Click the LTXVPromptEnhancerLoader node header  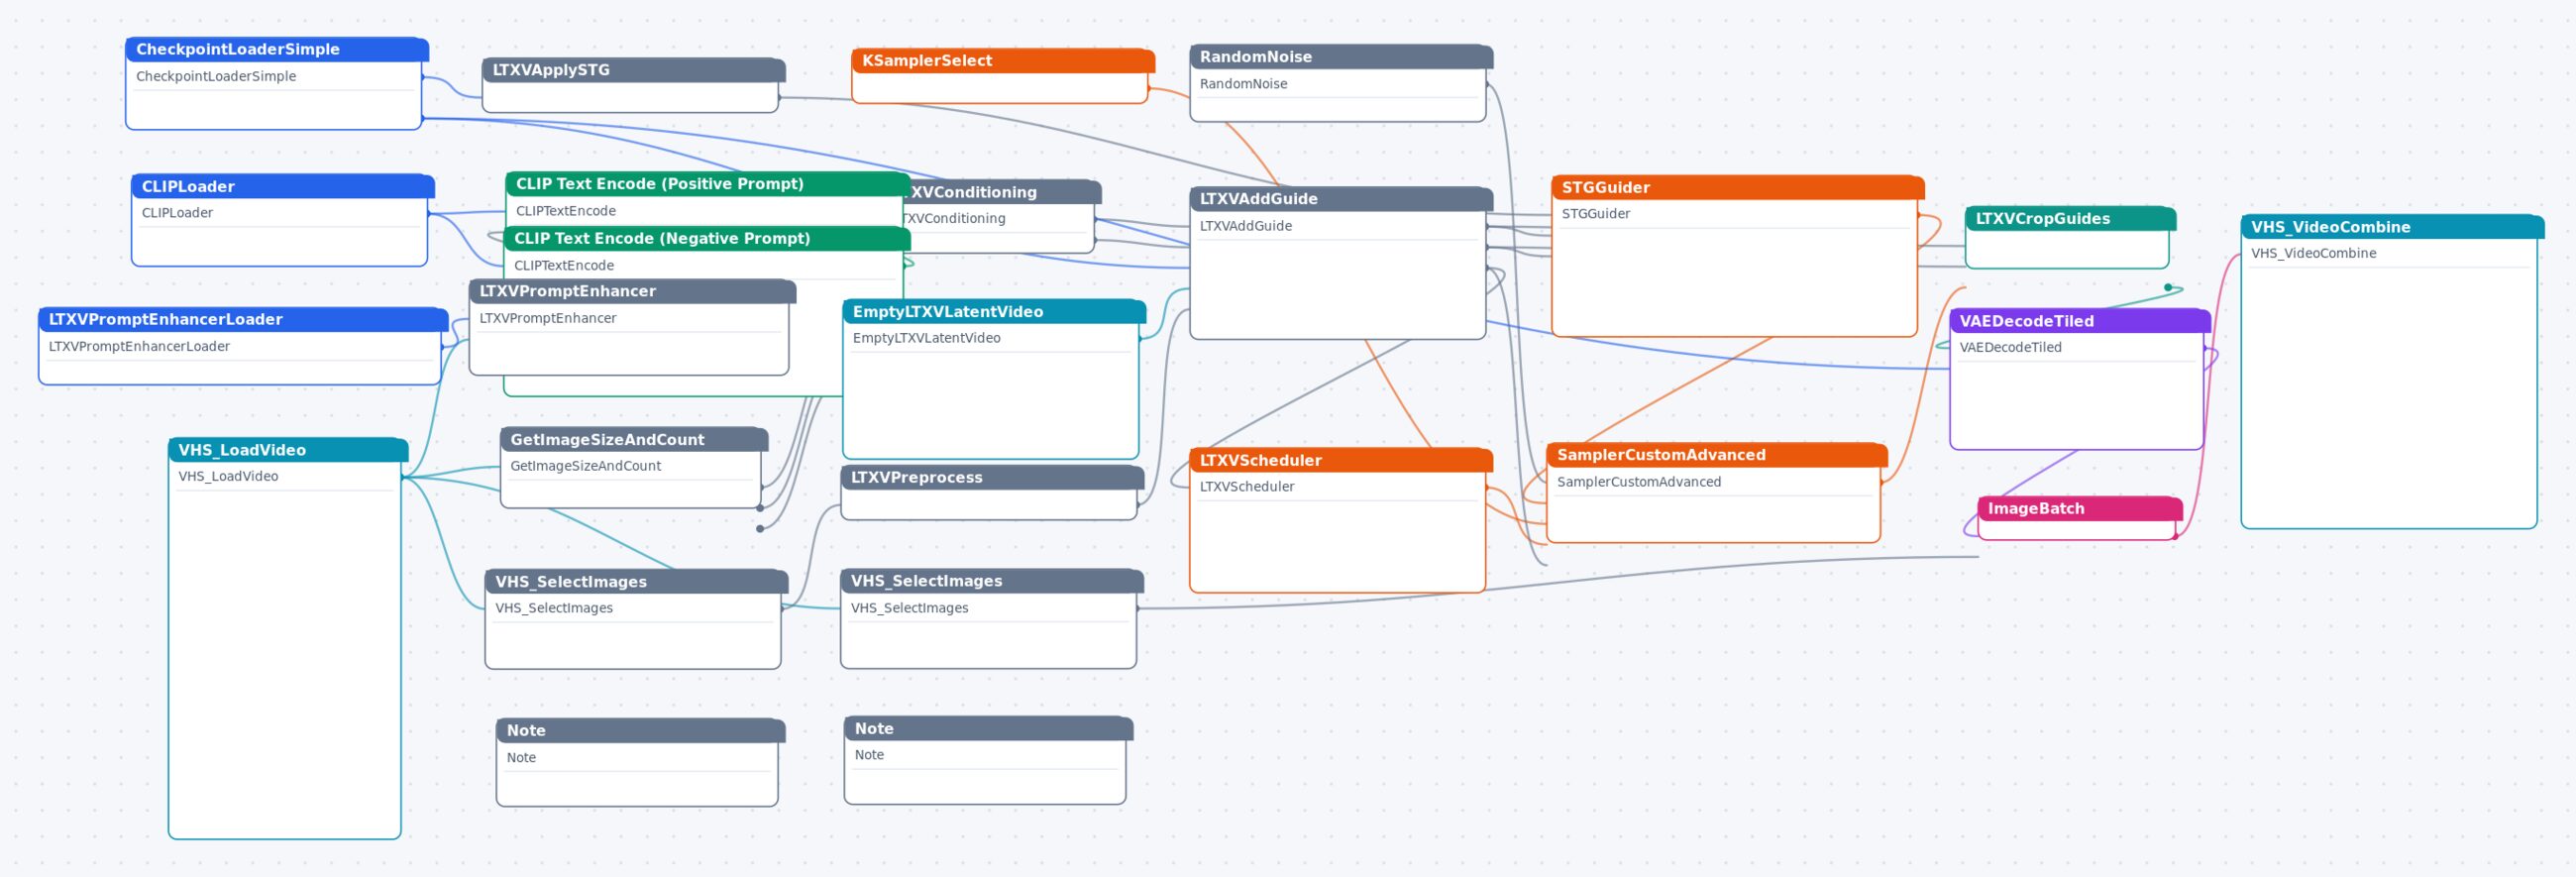point(243,319)
